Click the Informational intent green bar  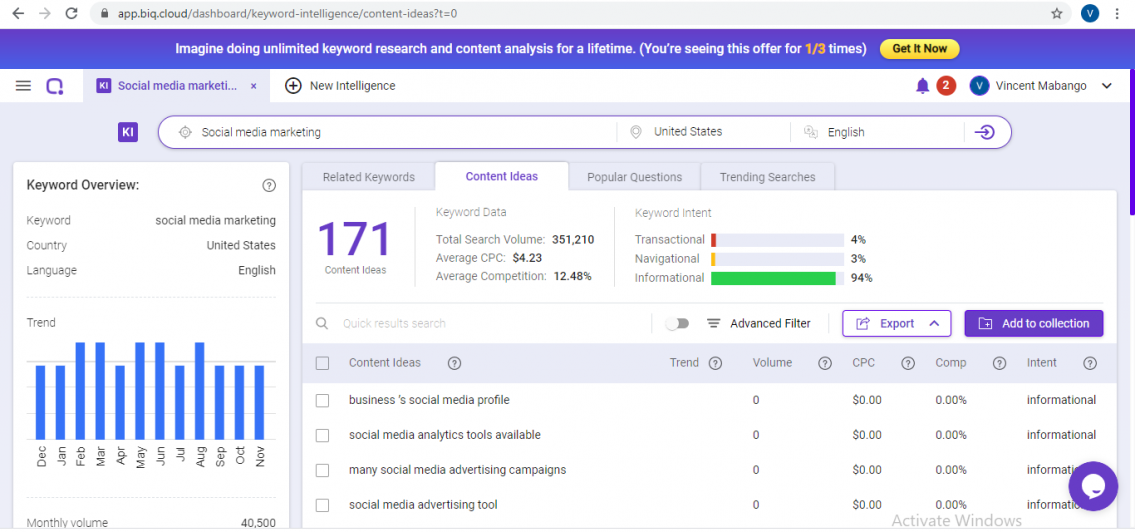tap(773, 278)
